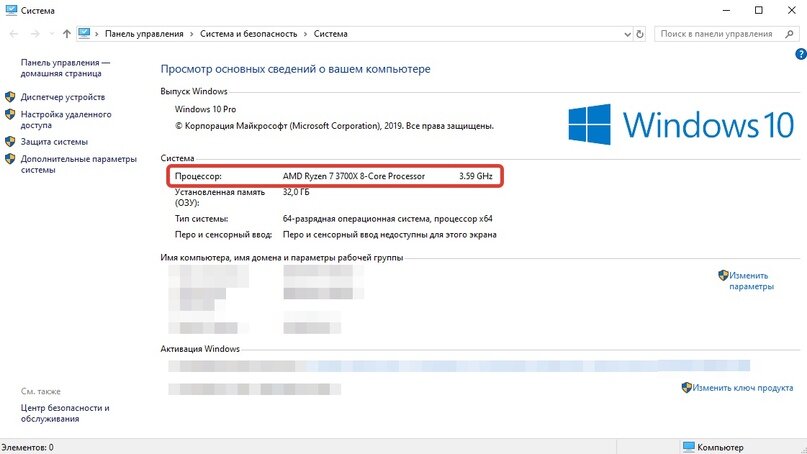Click shield icon beside 'Изменить ключ продукта'

tap(686, 388)
